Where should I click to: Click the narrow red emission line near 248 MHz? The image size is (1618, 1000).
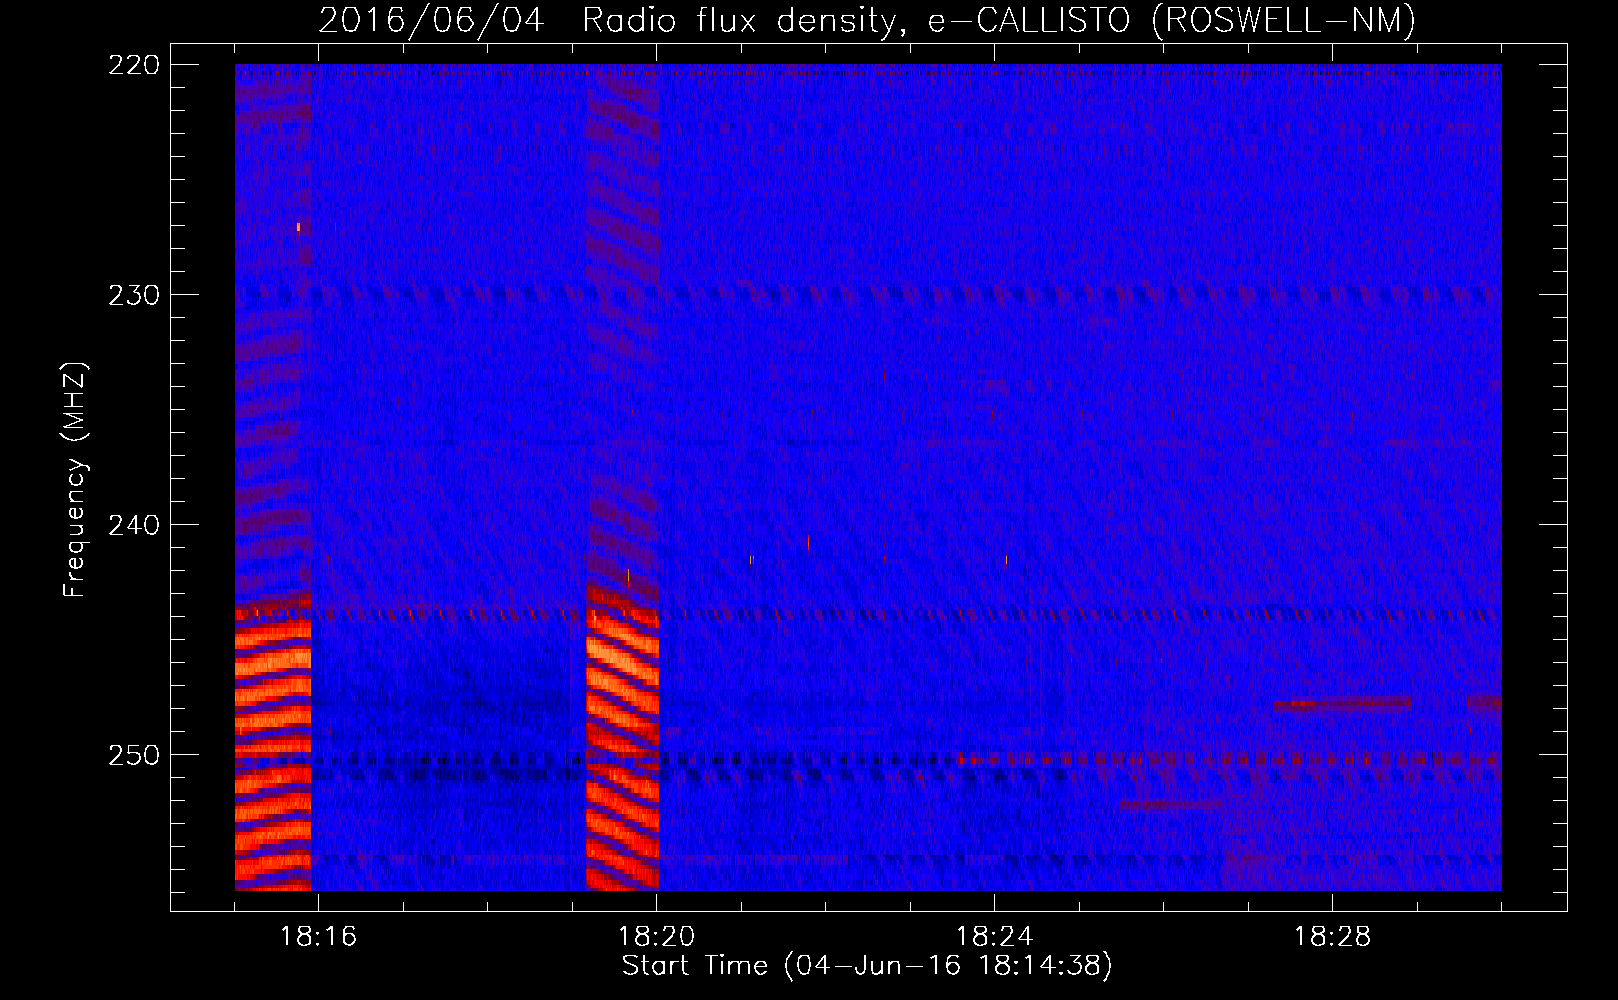(x=1342, y=703)
